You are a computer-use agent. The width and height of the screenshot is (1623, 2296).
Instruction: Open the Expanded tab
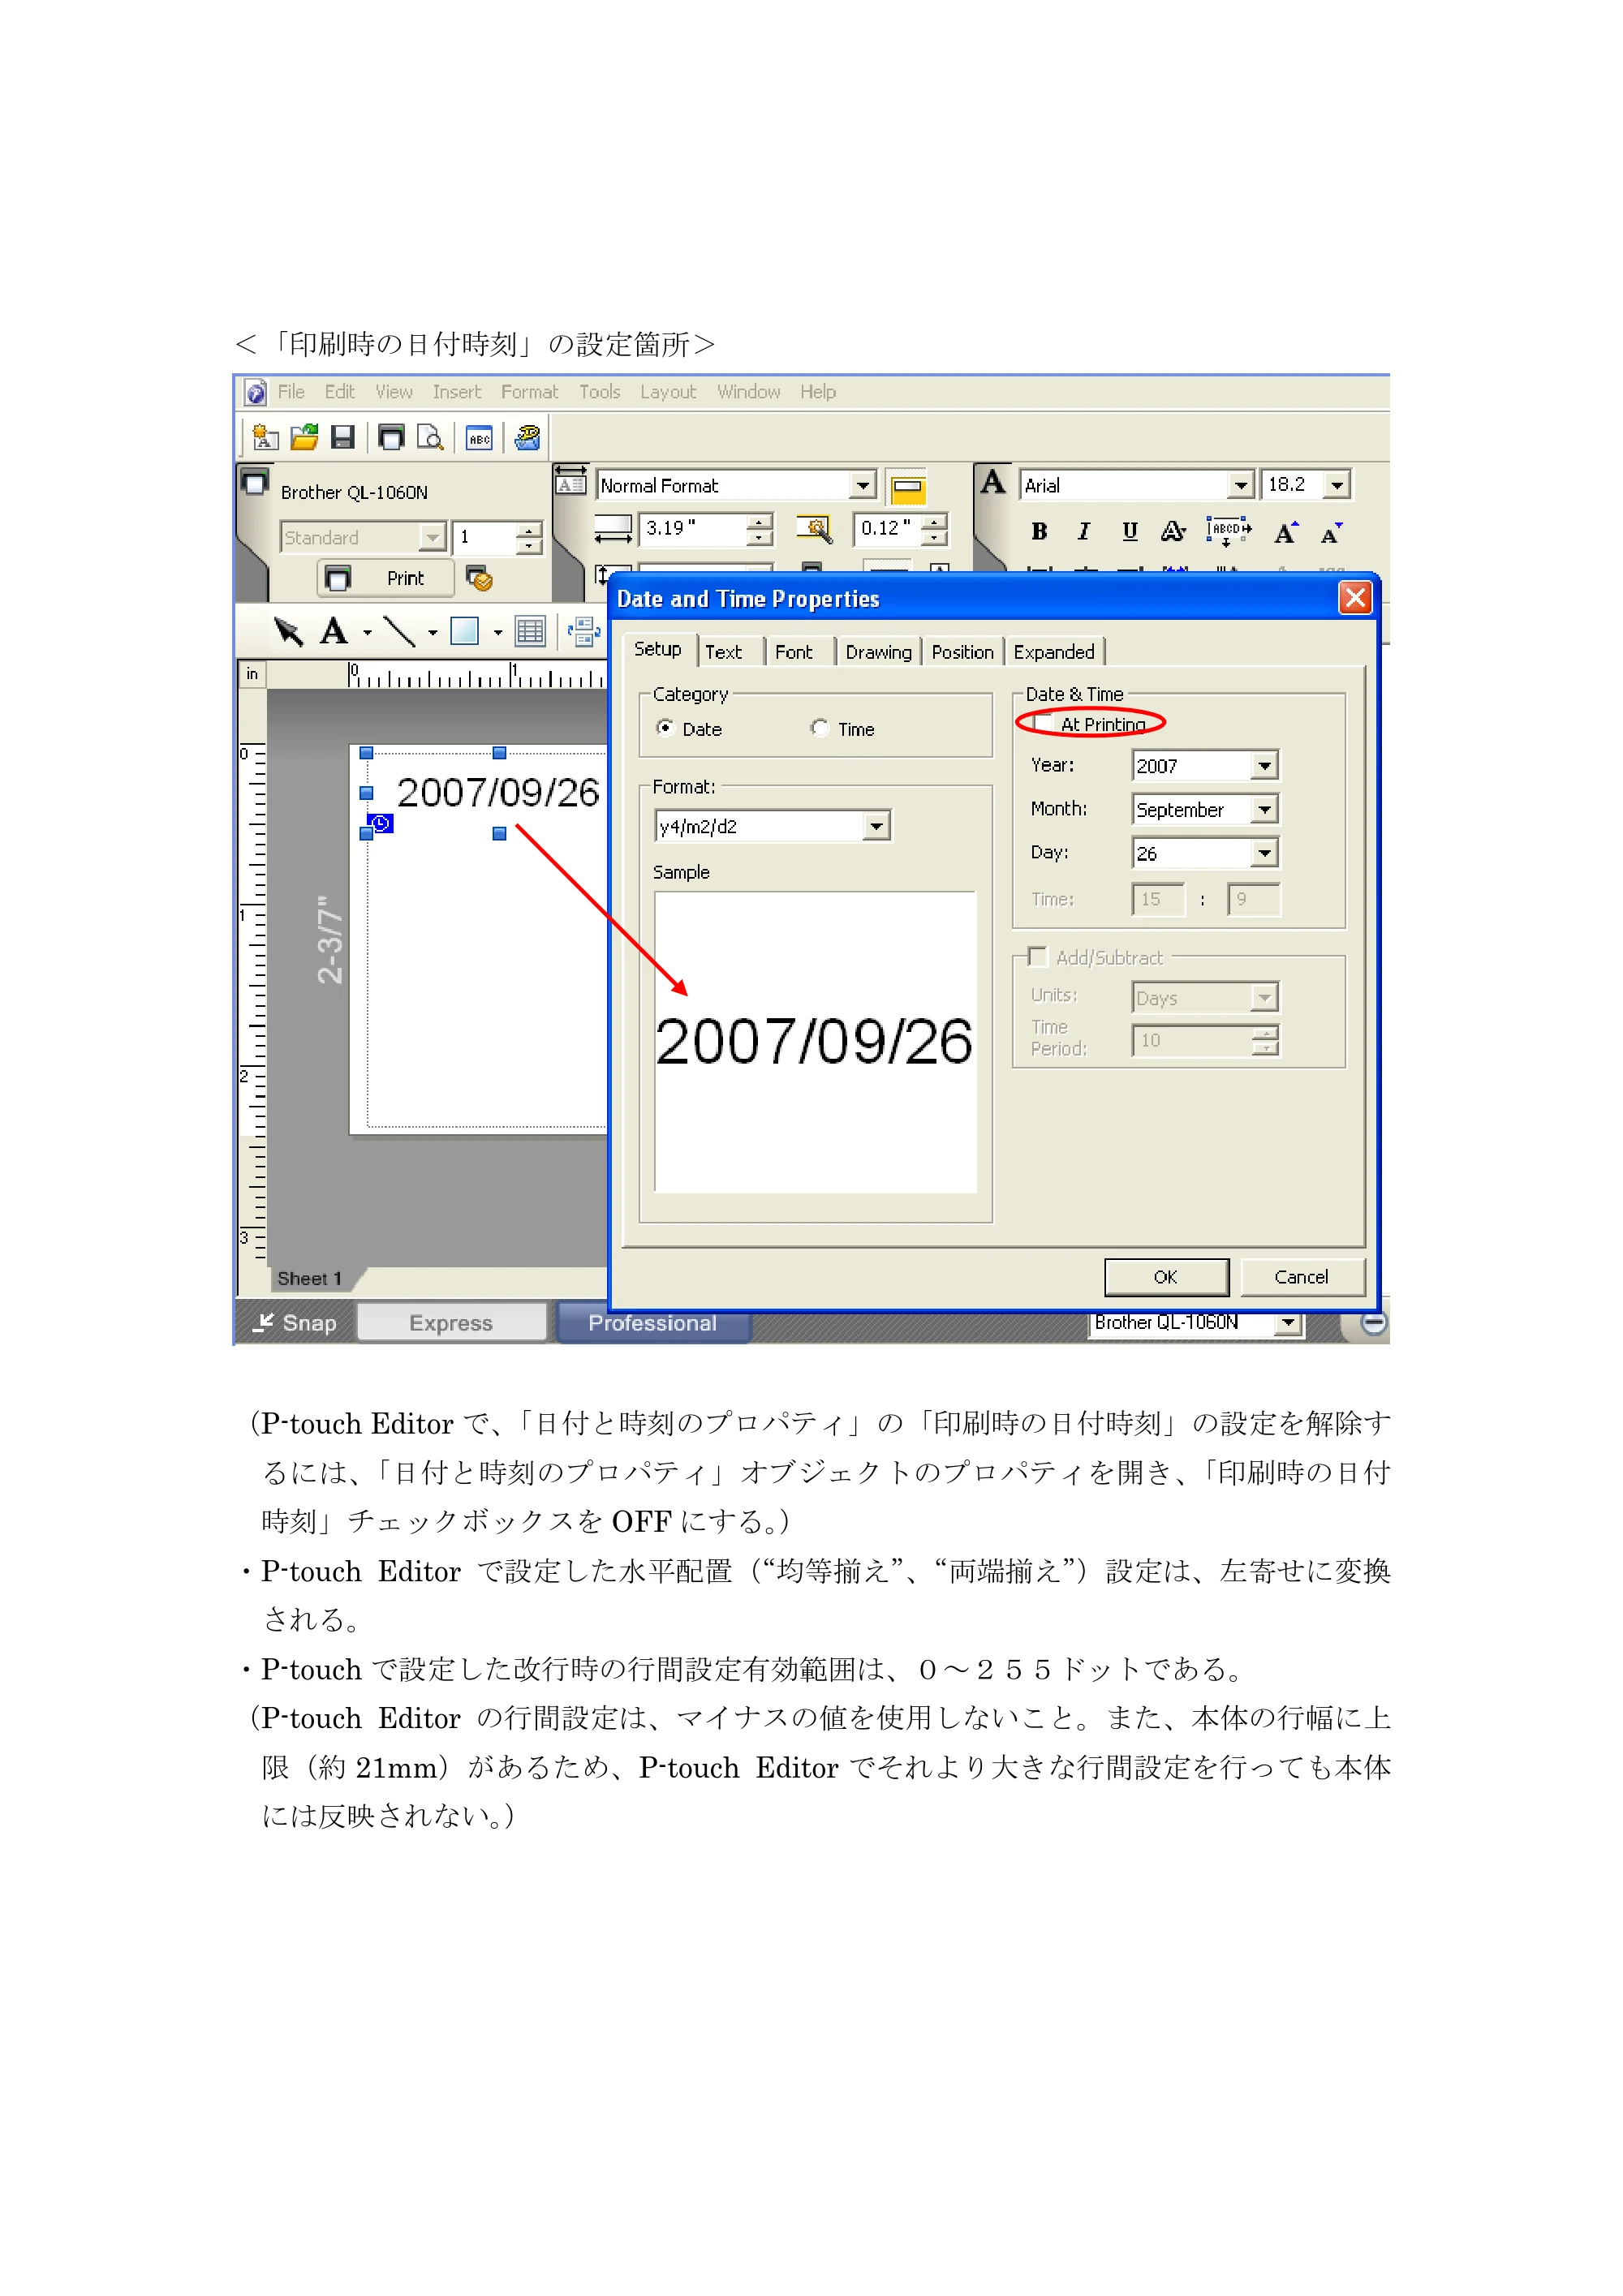coord(1054,652)
